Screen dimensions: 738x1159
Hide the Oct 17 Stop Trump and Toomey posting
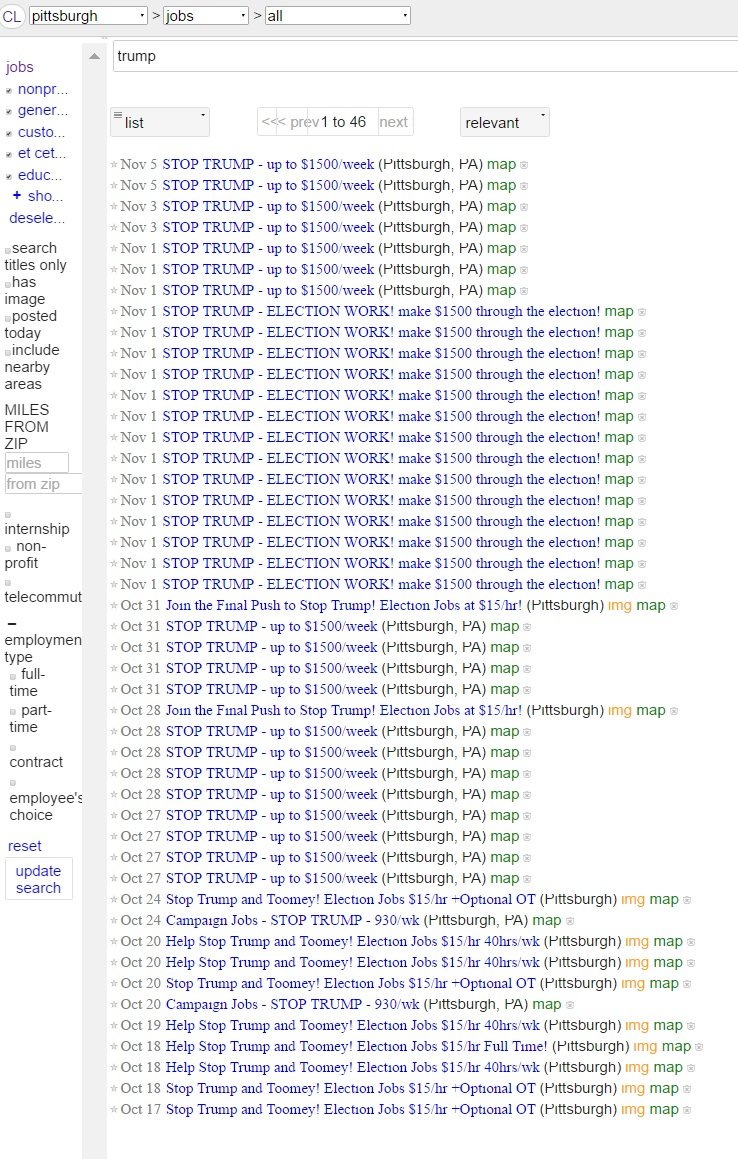coord(686,1110)
